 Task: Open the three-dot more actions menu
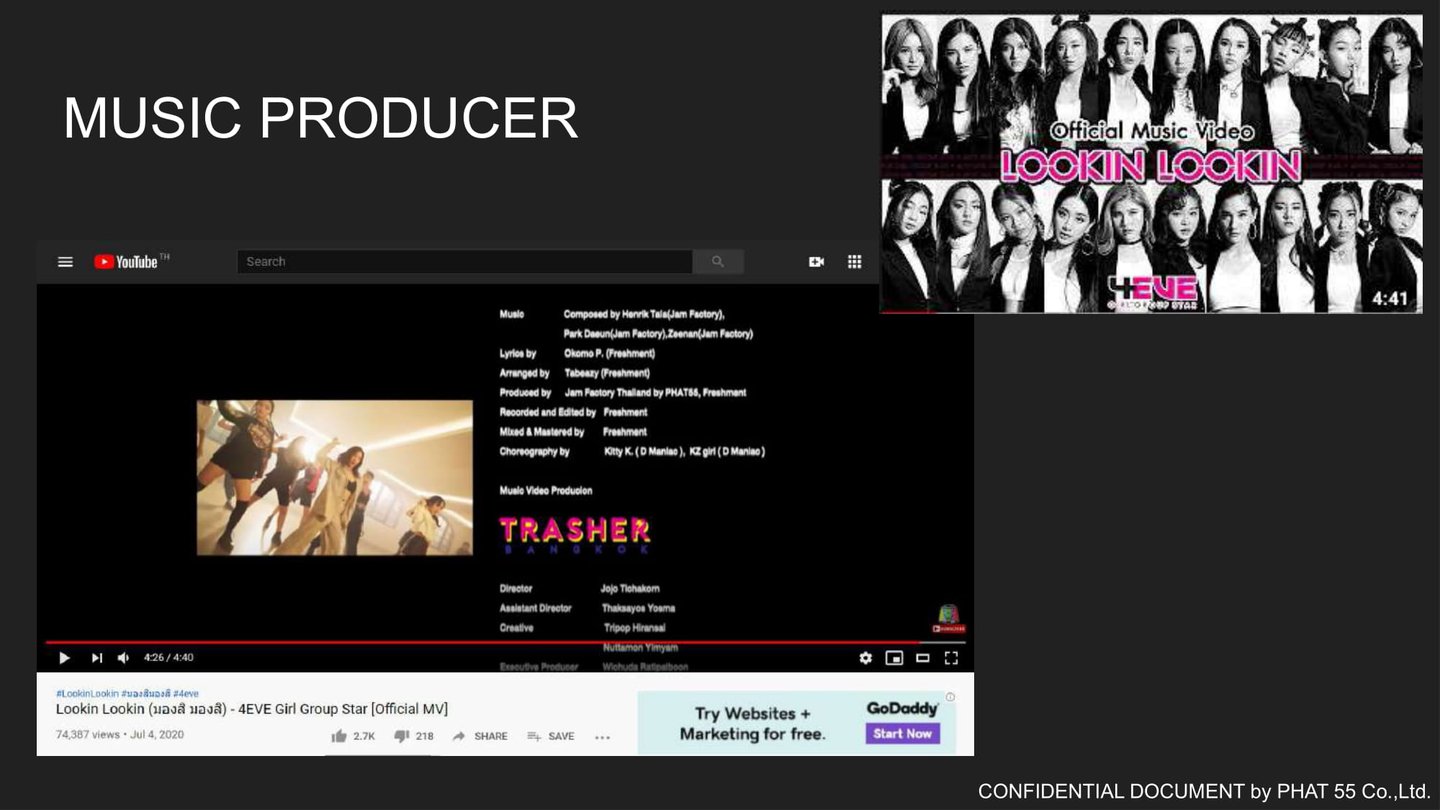[x=602, y=737]
